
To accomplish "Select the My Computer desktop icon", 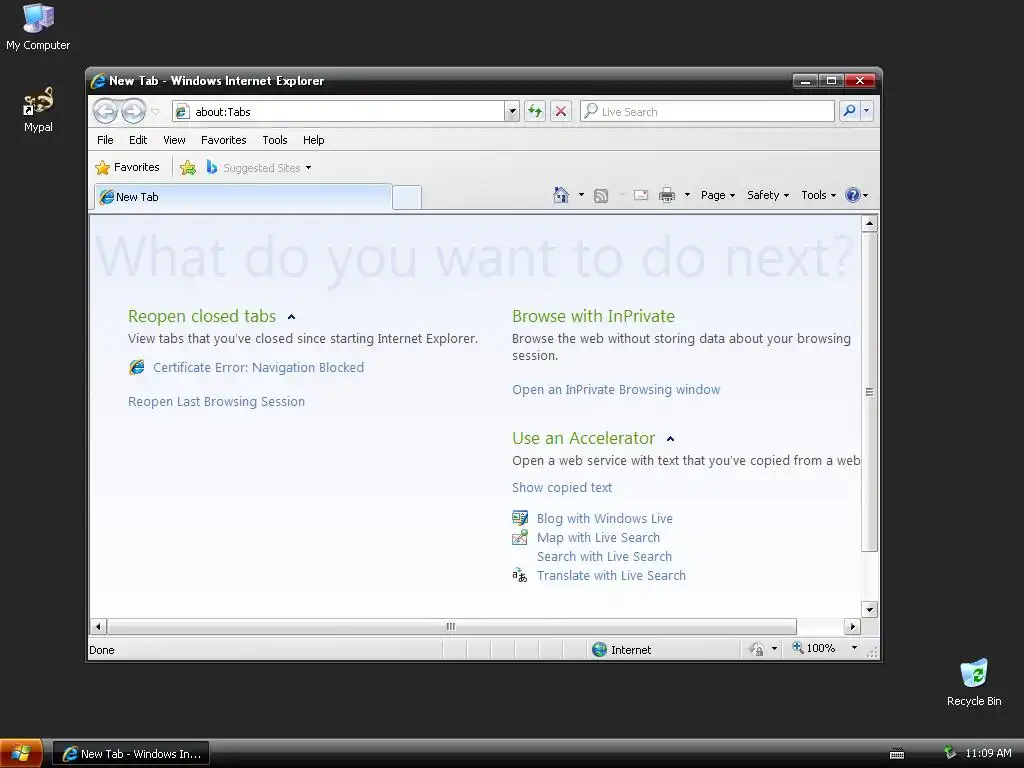I will click(x=38, y=27).
